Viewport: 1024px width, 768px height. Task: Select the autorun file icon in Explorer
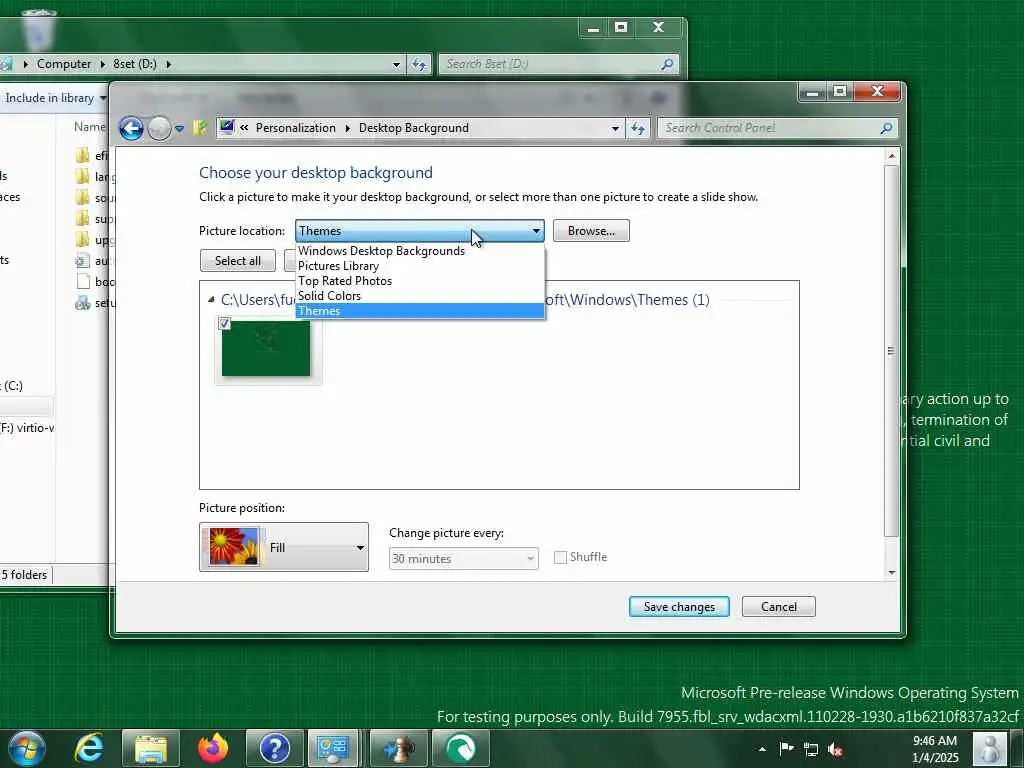point(82,261)
